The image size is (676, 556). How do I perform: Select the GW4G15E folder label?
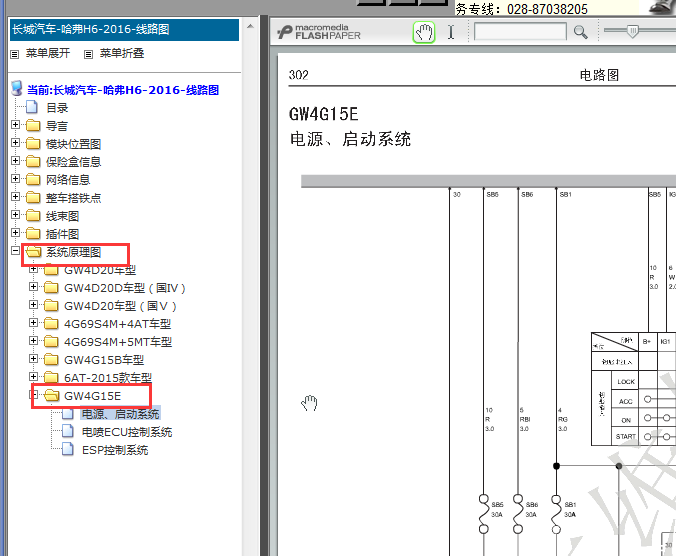click(x=93, y=396)
